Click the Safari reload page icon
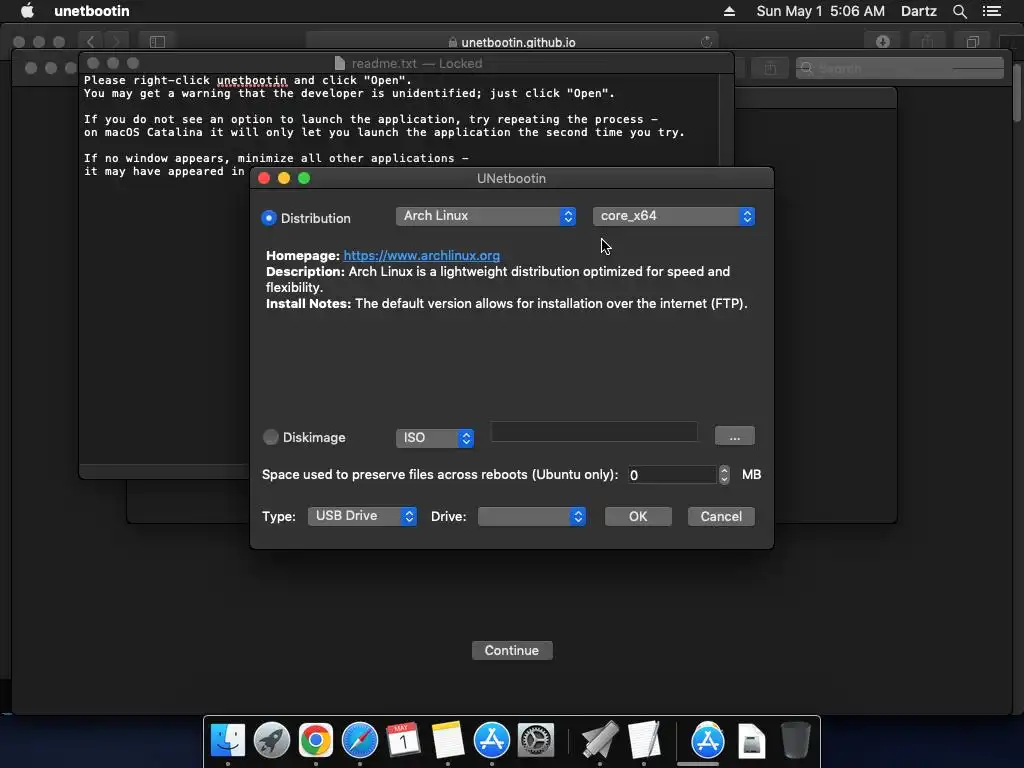The height and width of the screenshot is (768, 1024). pos(706,42)
